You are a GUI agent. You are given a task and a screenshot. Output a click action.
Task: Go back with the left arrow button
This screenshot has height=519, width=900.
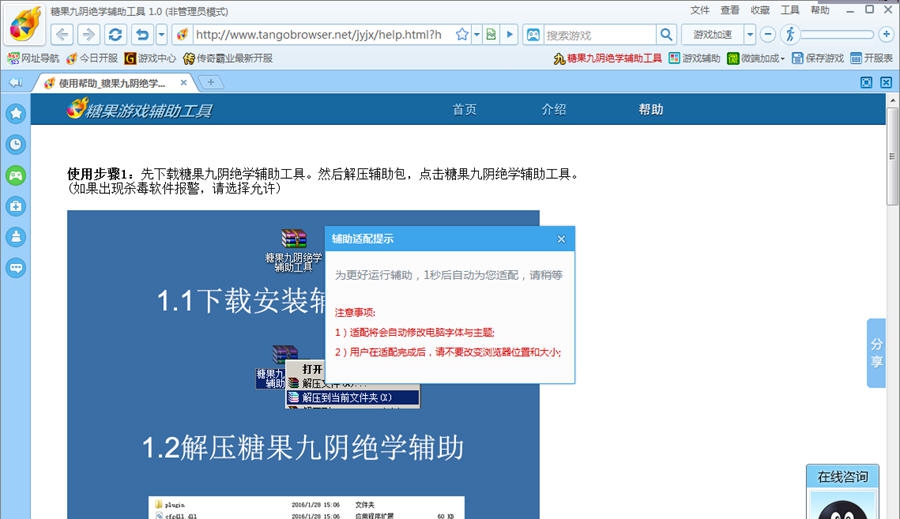[x=62, y=34]
